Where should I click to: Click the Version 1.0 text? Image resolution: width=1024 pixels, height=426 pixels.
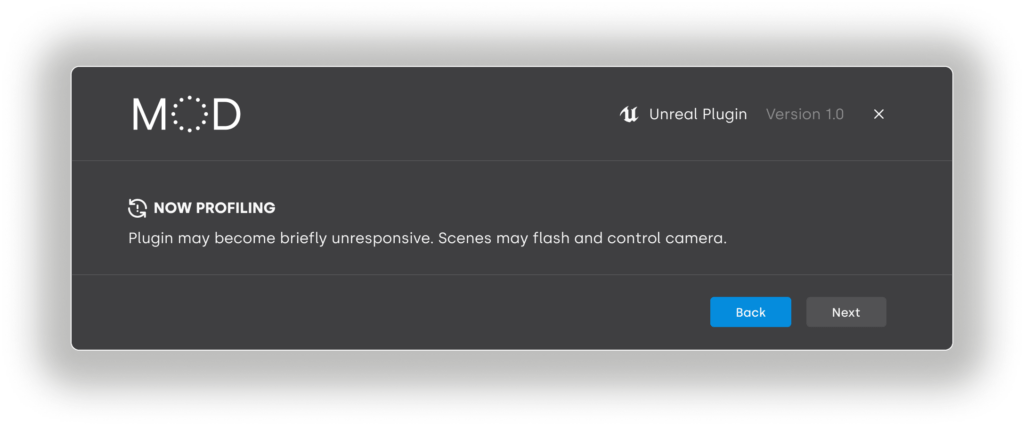(804, 114)
